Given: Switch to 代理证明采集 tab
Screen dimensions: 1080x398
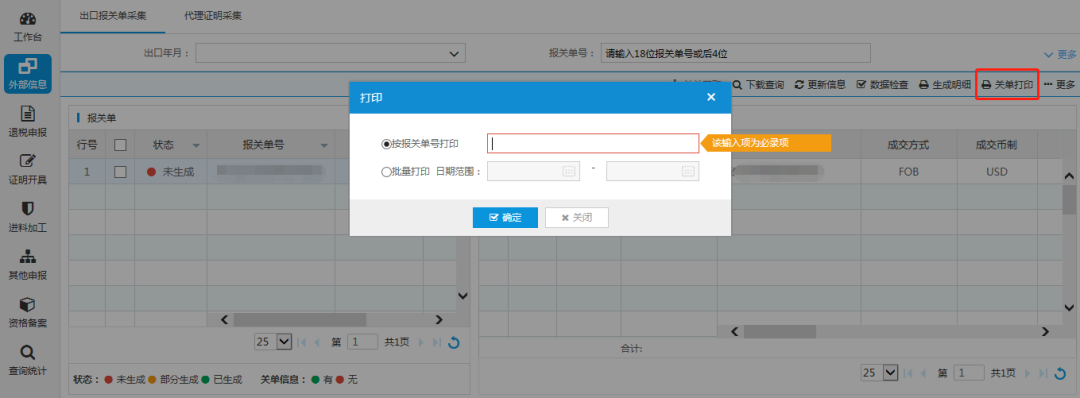Looking at the screenshot, I should tap(213, 15).
